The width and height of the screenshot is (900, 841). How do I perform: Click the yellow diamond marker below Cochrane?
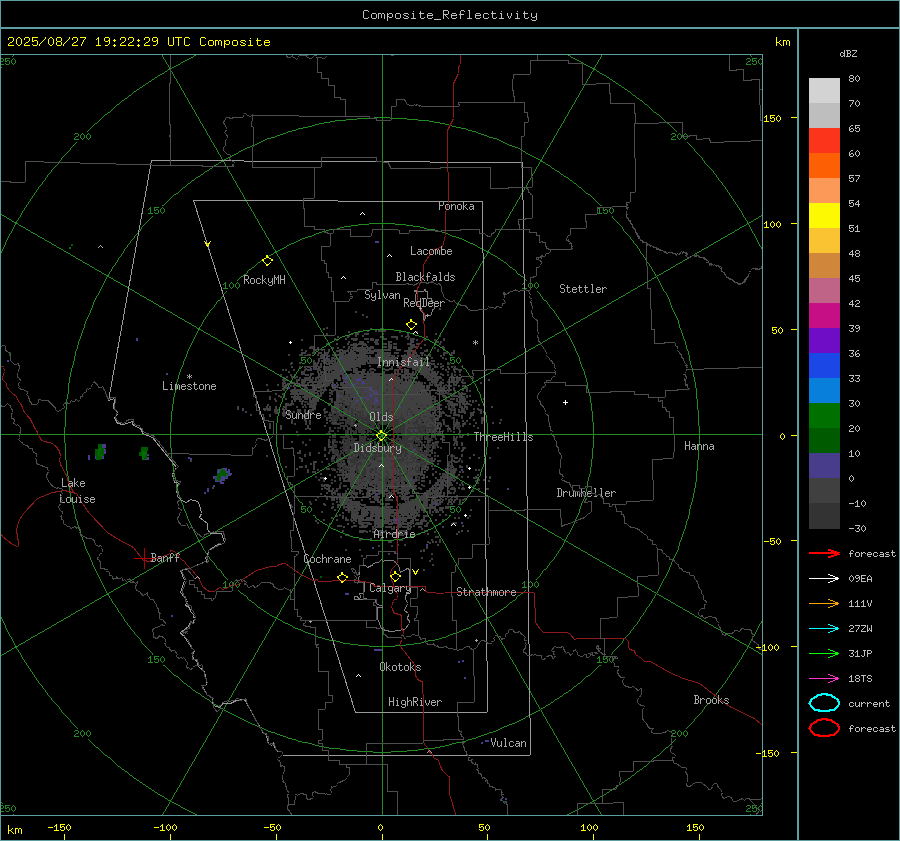click(x=342, y=577)
